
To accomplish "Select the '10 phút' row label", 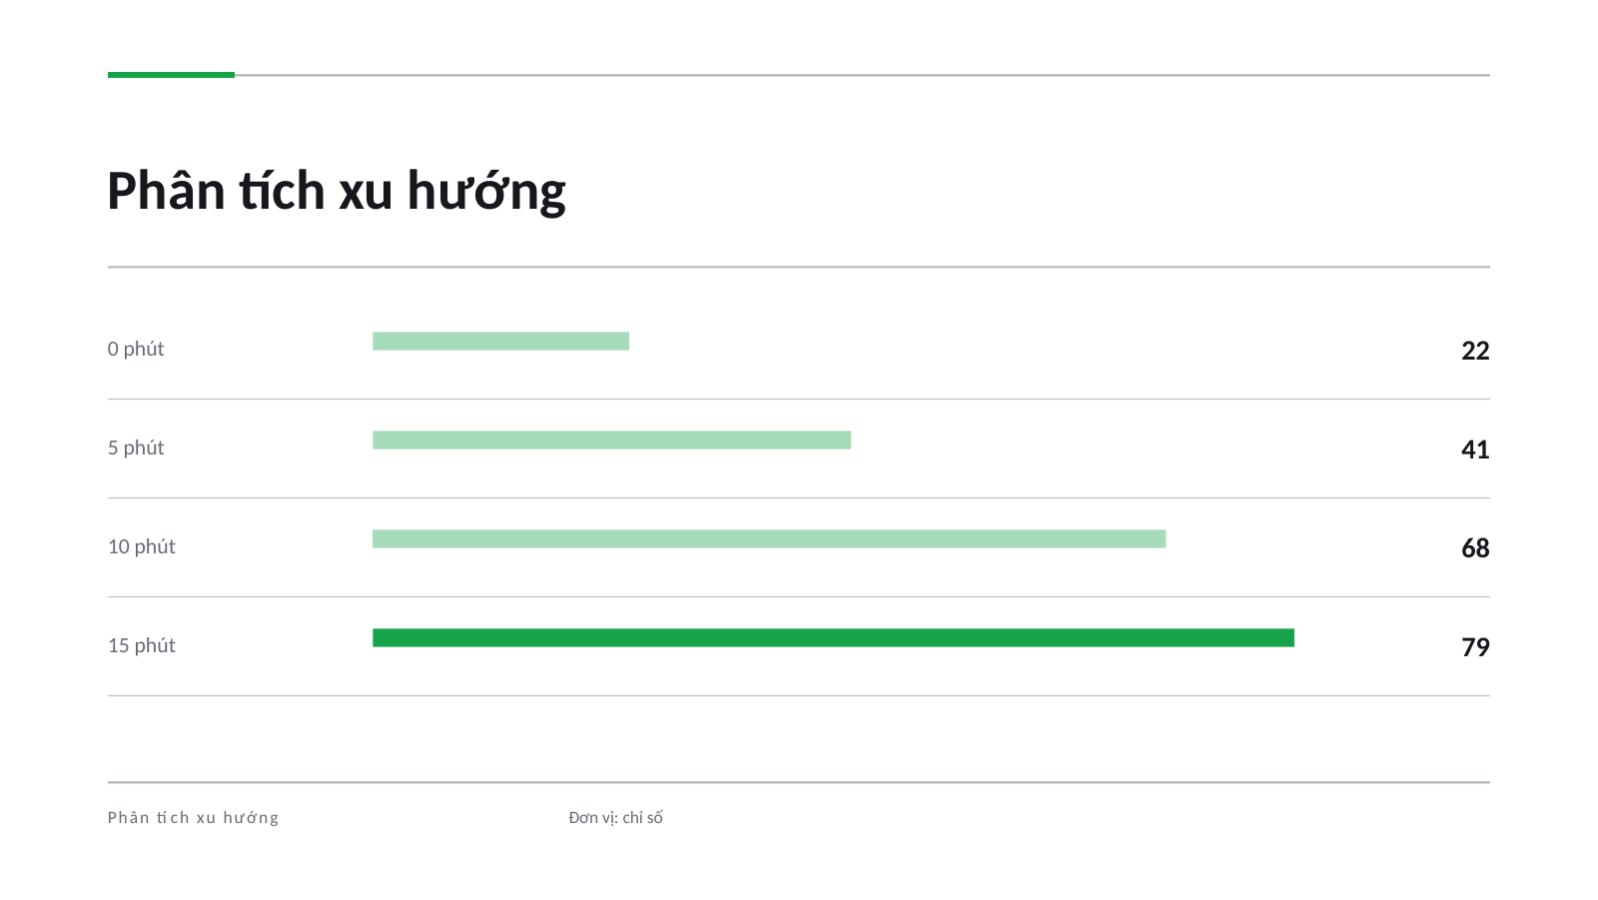I will pos(141,547).
